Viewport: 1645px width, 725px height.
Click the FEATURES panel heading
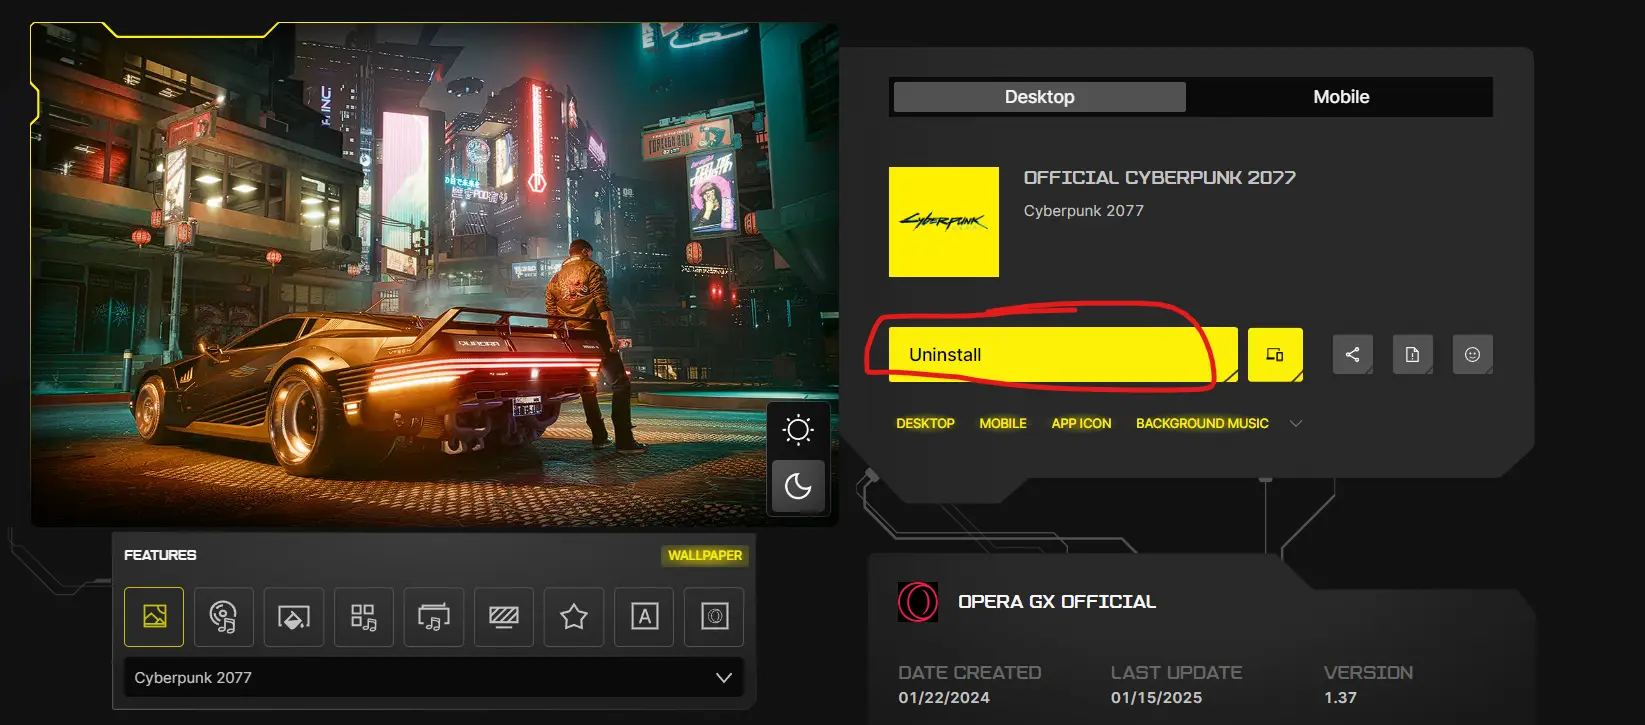click(x=160, y=555)
